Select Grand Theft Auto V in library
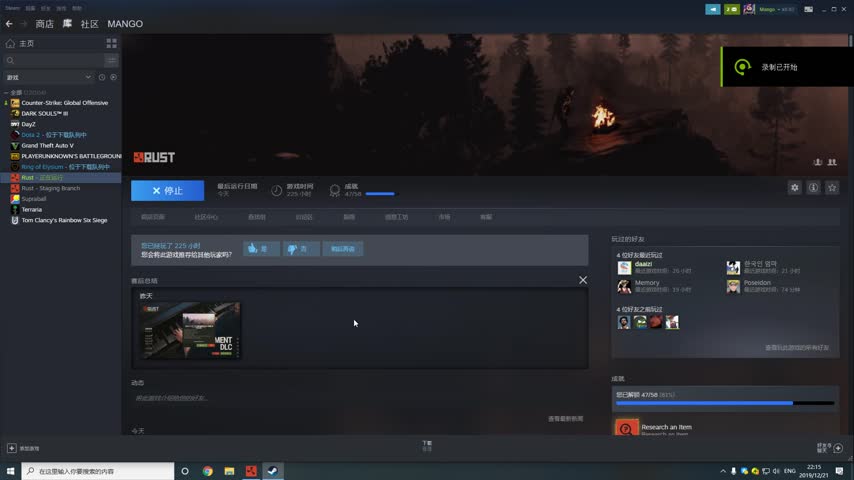The width and height of the screenshot is (854, 480). [47, 145]
